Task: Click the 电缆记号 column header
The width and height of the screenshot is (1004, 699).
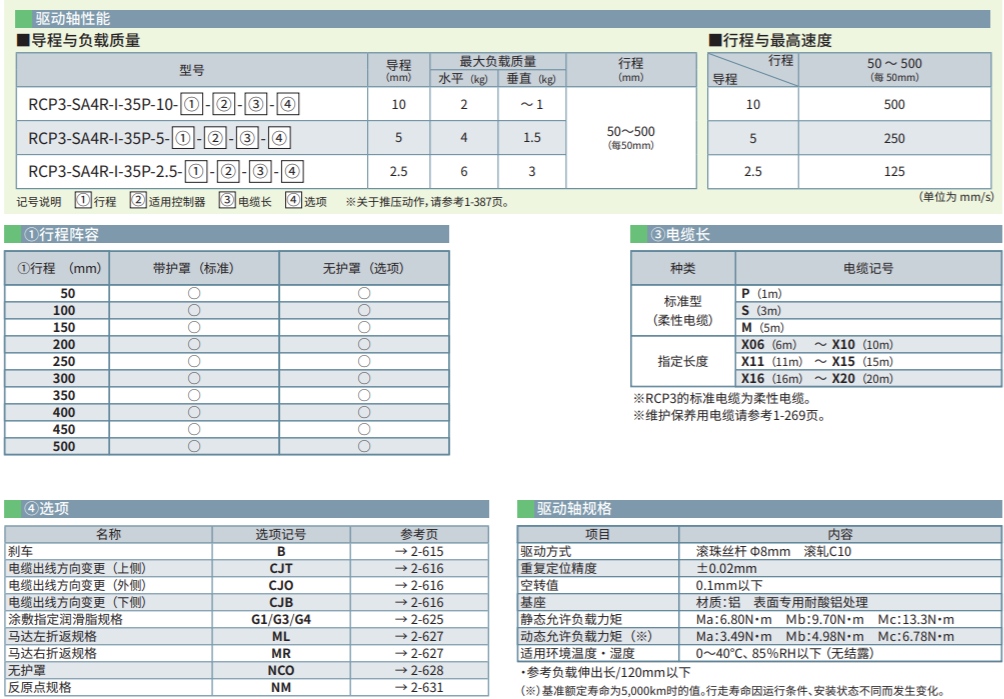Action: [x=868, y=268]
